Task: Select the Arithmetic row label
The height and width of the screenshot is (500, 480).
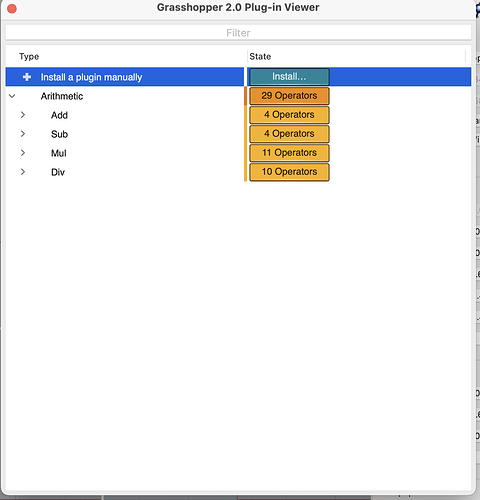Action: click(x=62, y=96)
